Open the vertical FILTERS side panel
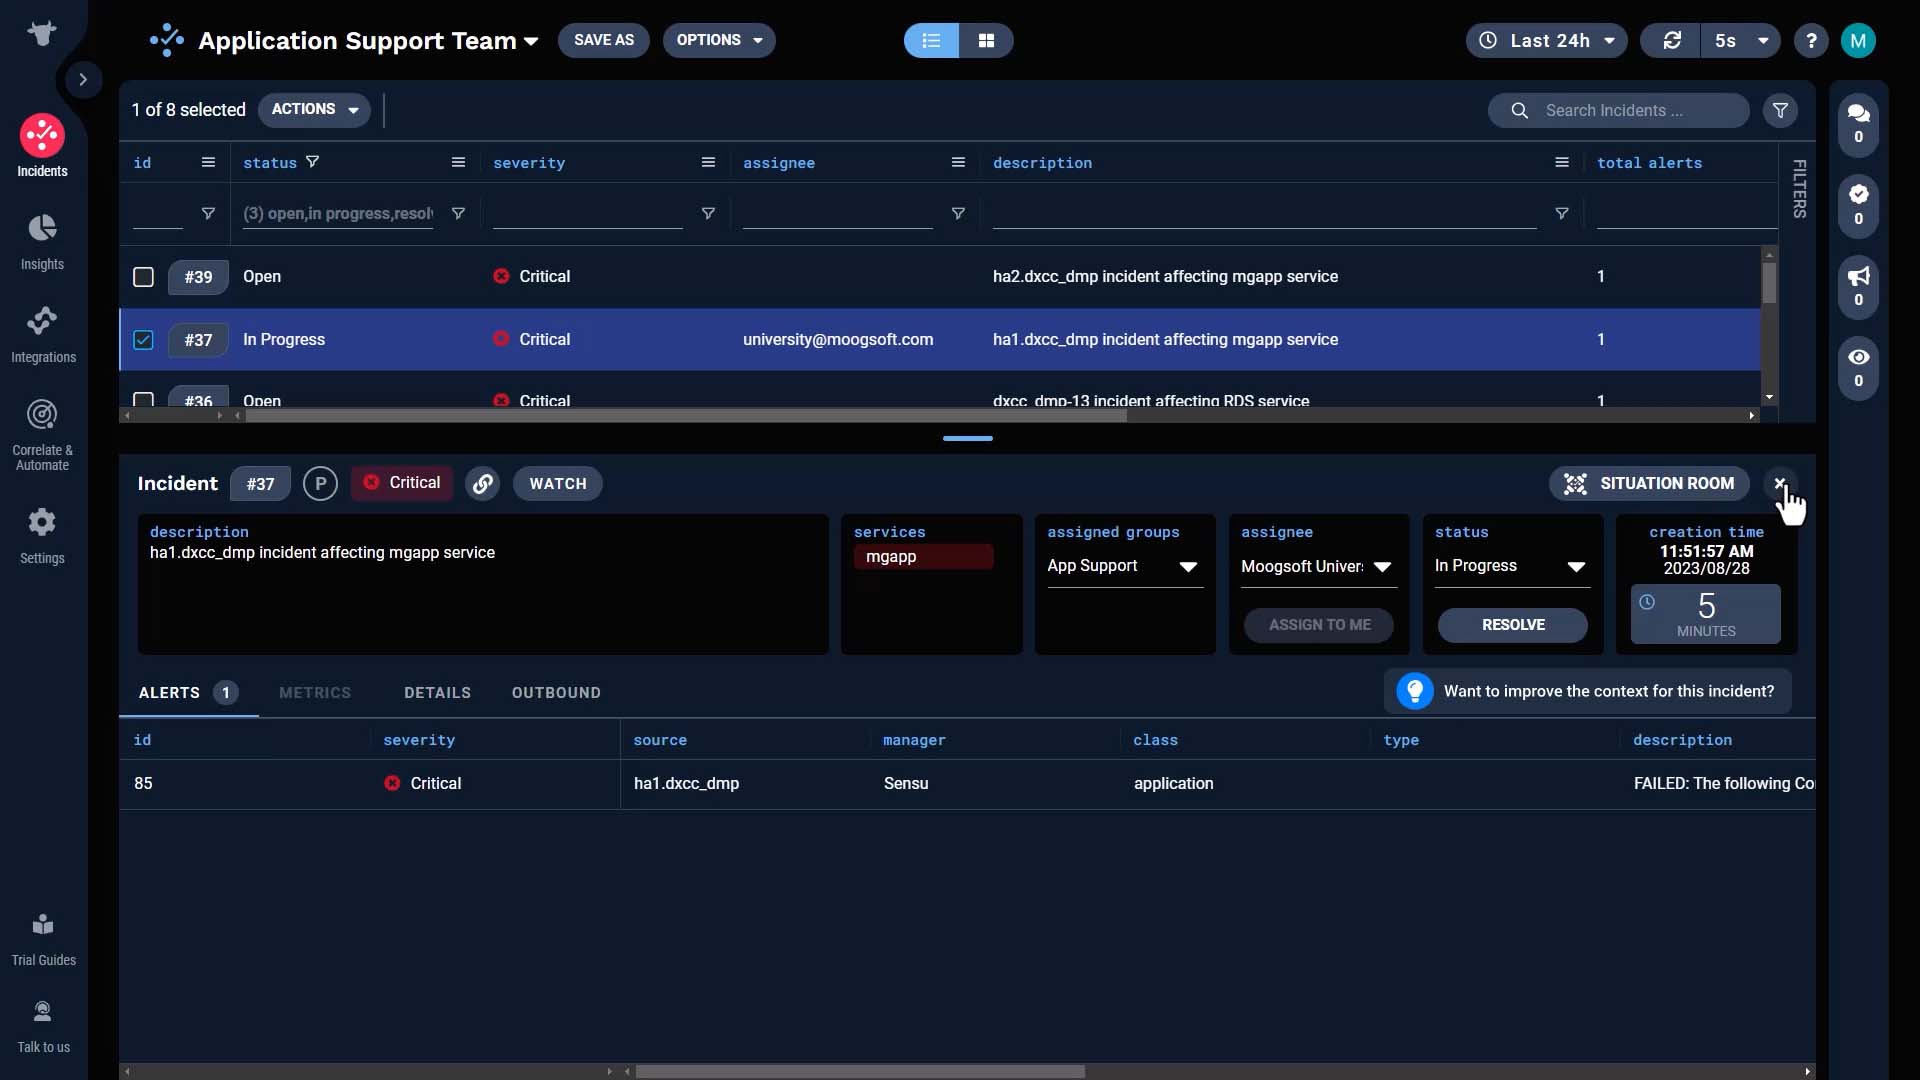 tap(1799, 188)
